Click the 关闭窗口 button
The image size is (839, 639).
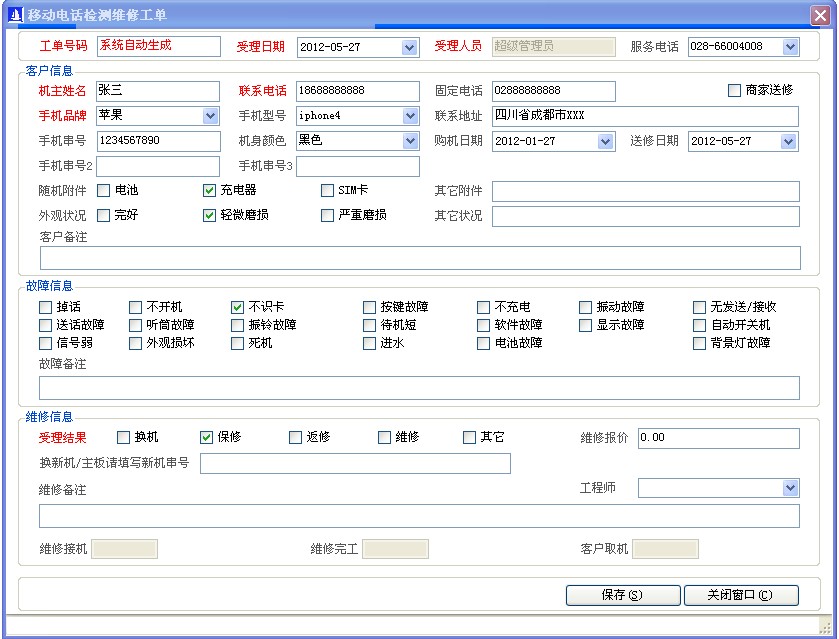click(x=740, y=594)
